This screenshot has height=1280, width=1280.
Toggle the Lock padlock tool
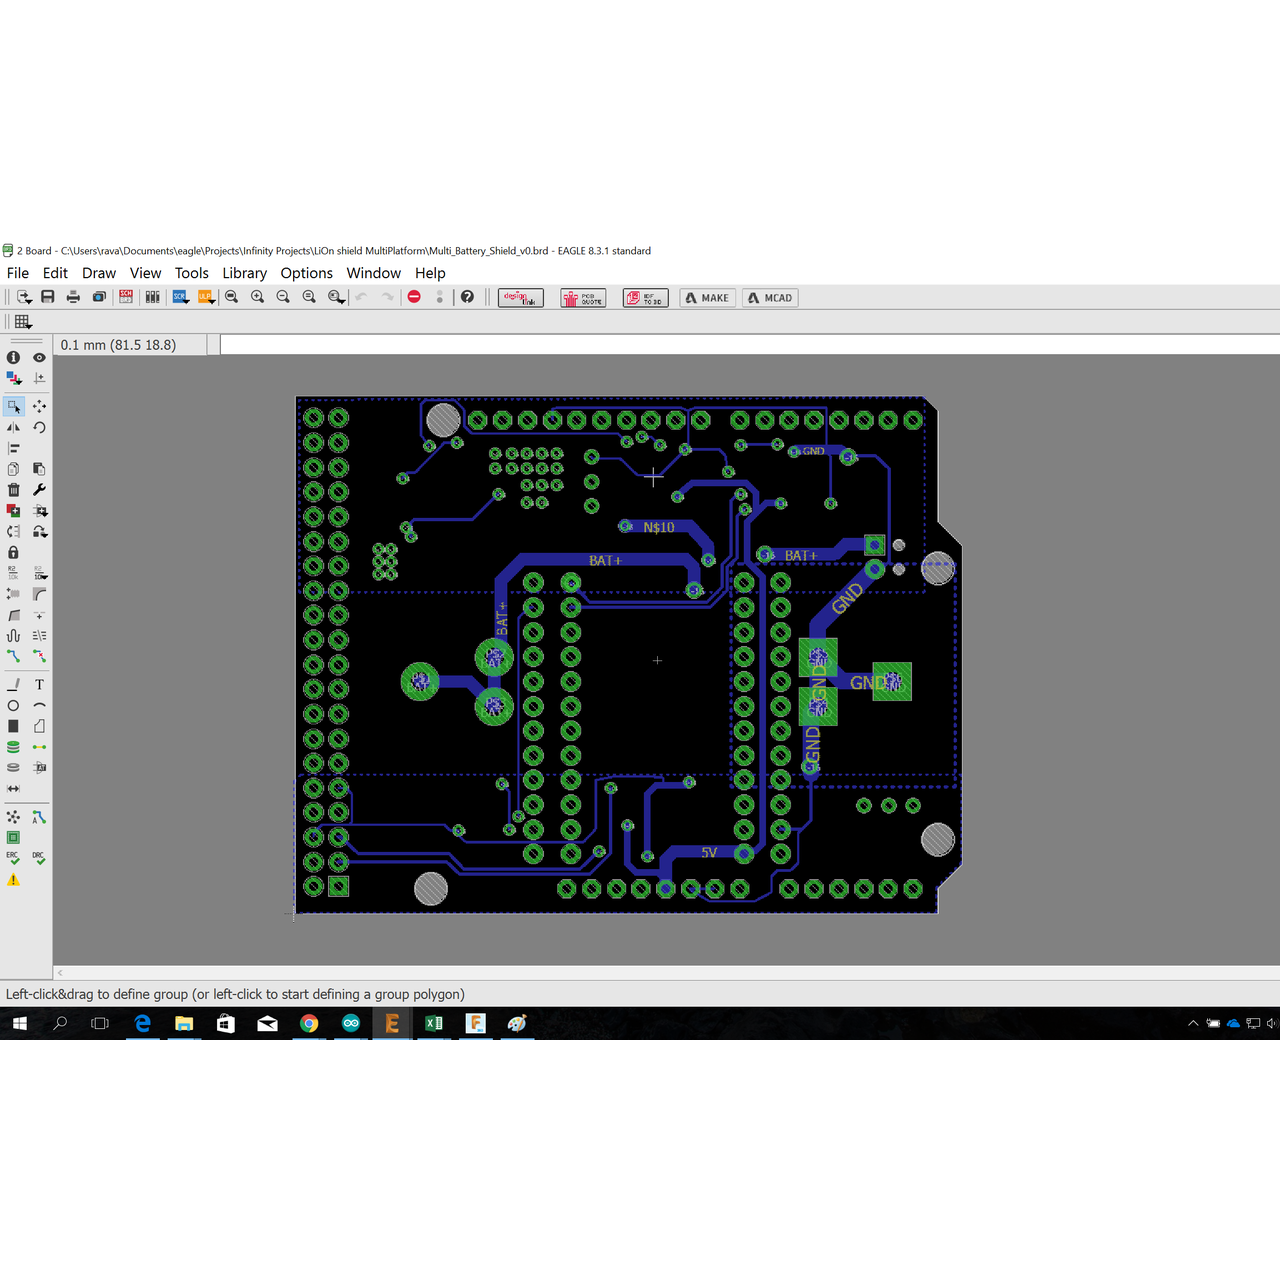pos(13,552)
